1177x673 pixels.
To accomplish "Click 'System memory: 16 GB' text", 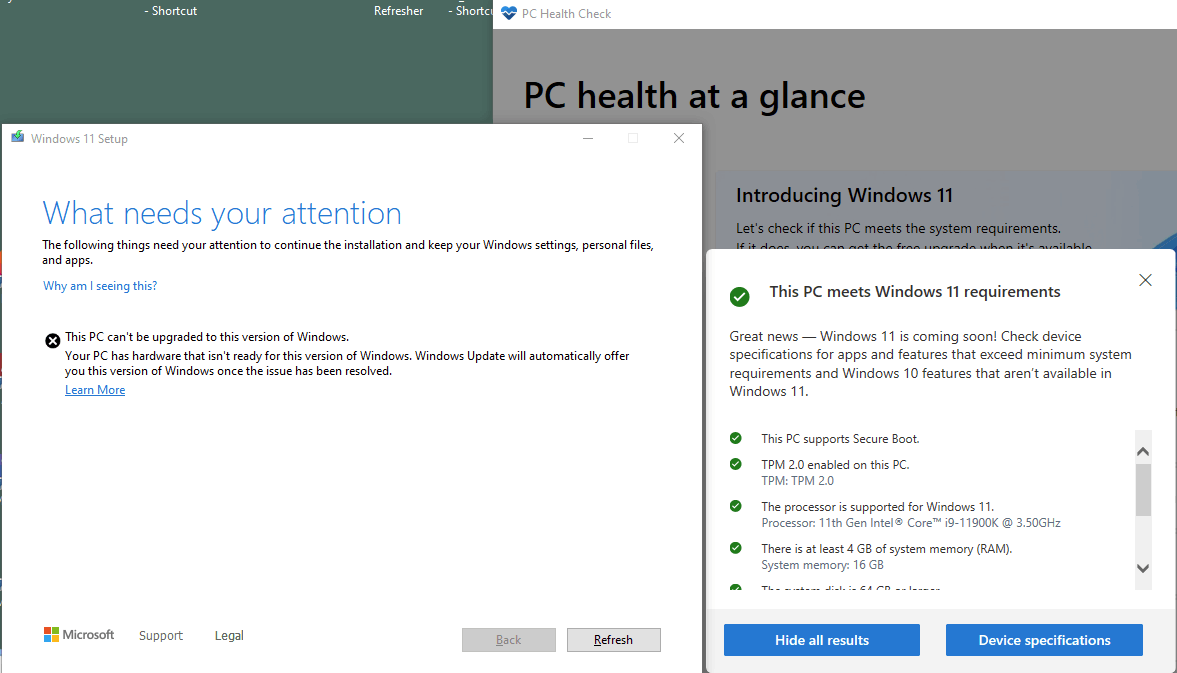I will pos(822,565).
